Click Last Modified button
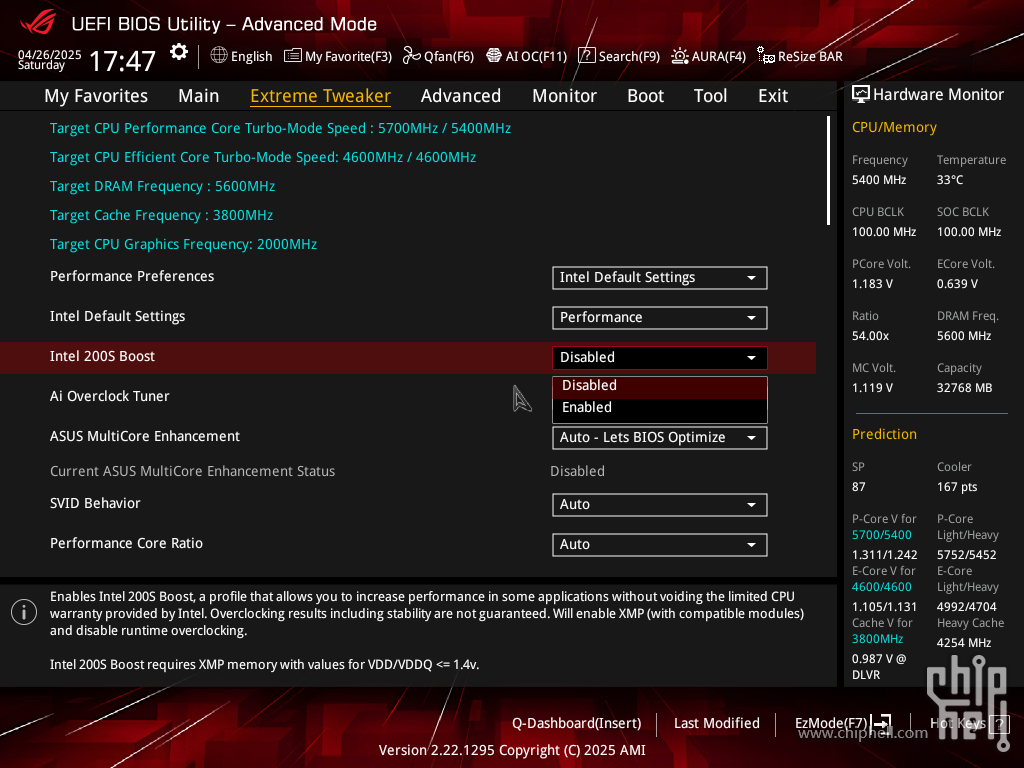 (716, 724)
